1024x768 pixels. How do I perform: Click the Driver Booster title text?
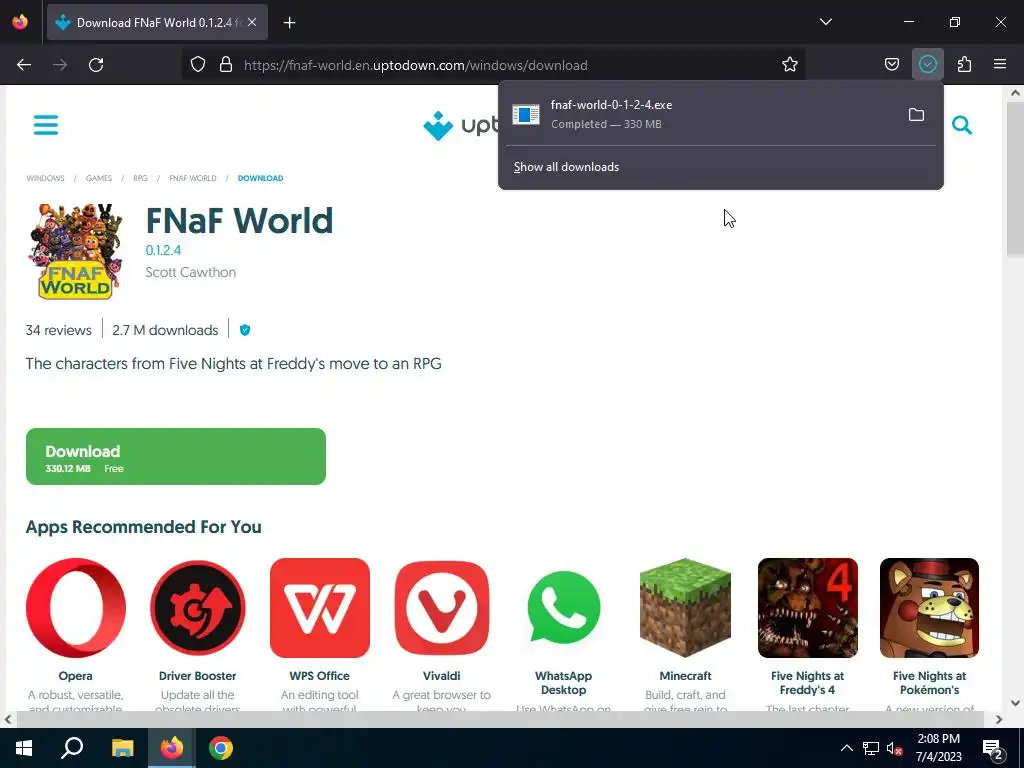click(197, 676)
